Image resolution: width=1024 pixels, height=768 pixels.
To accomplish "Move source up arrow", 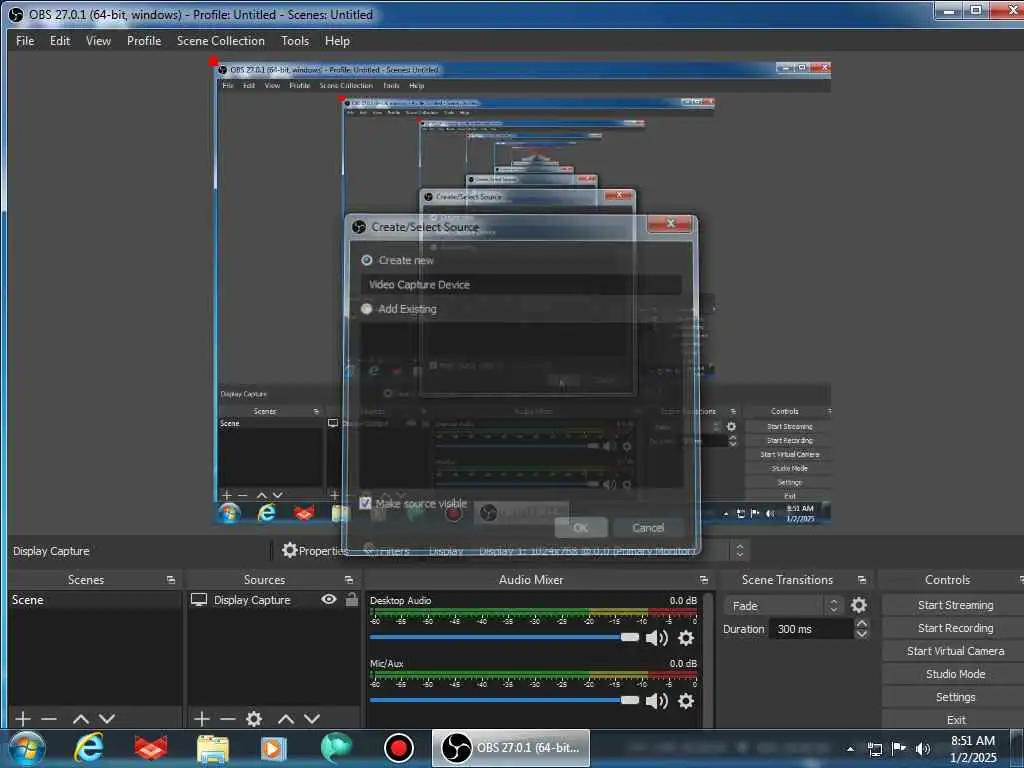I will coord(286,719).
